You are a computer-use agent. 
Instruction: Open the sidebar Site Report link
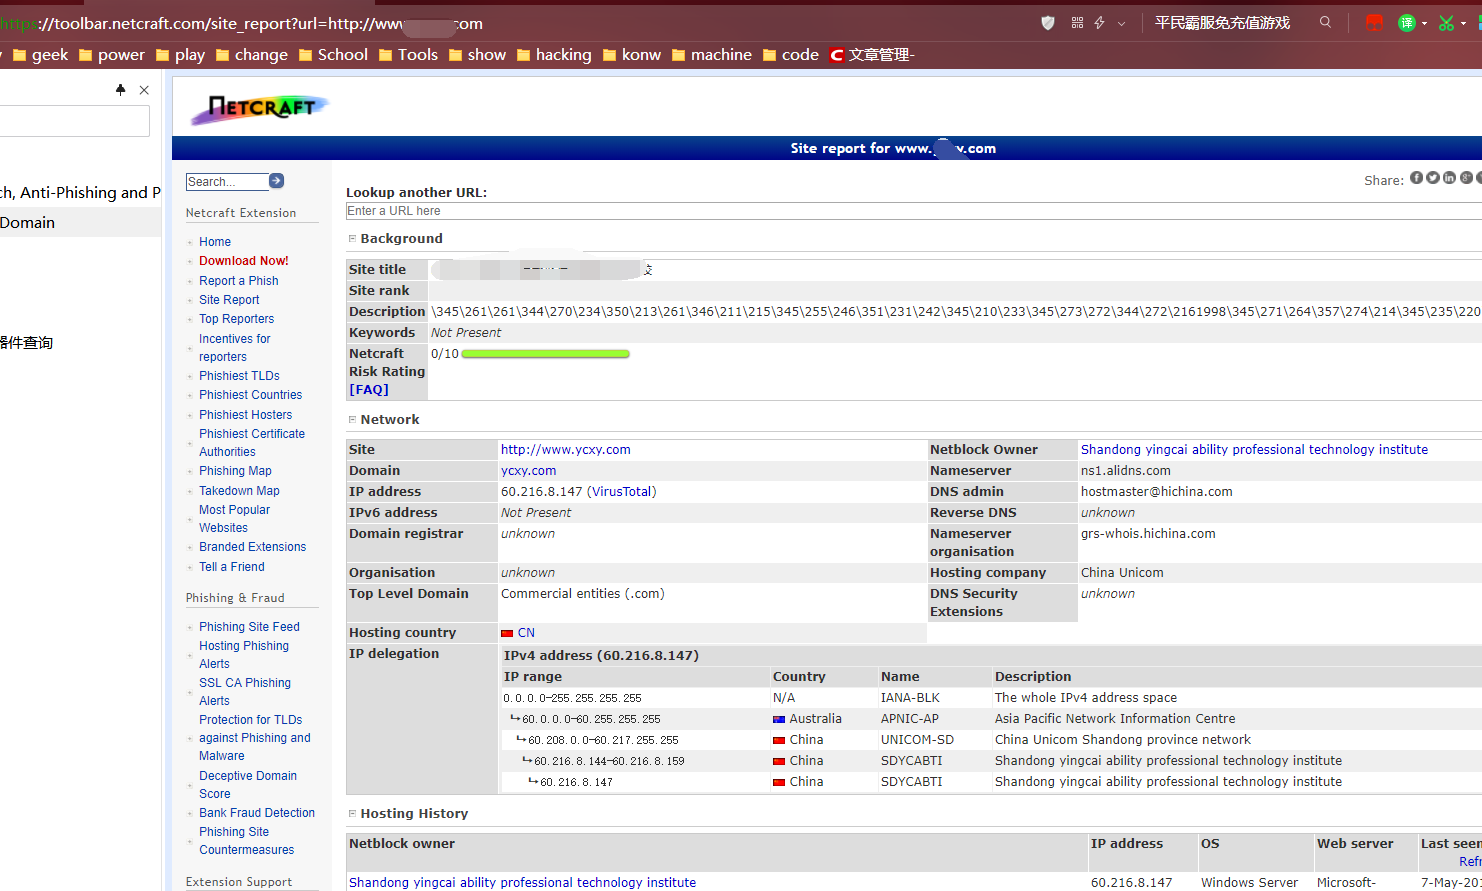[229, 299]
